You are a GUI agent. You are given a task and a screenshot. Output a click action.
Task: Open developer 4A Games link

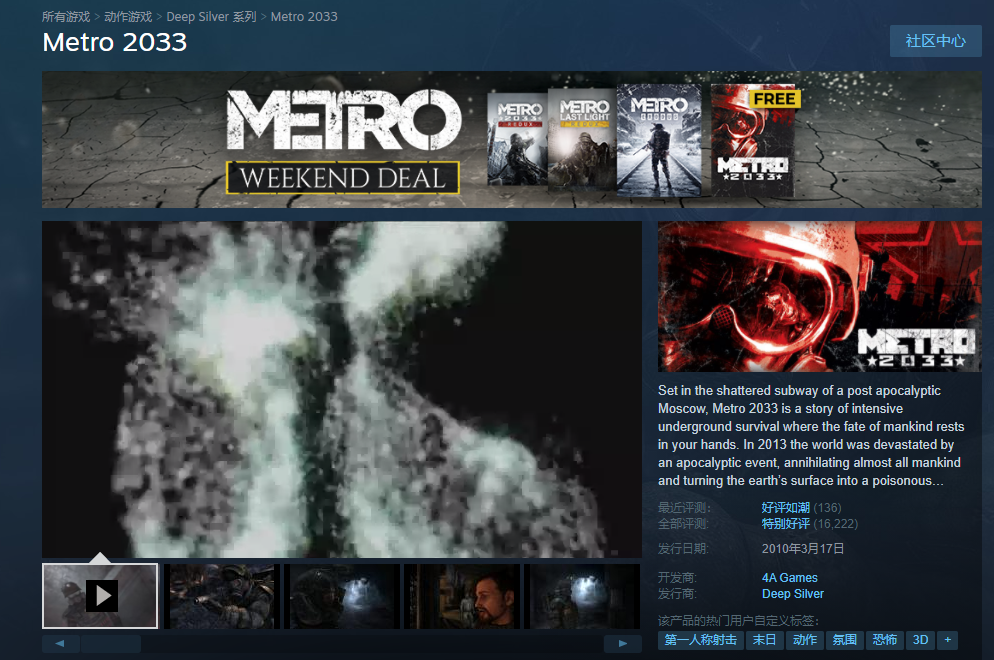tap(789, 578)
